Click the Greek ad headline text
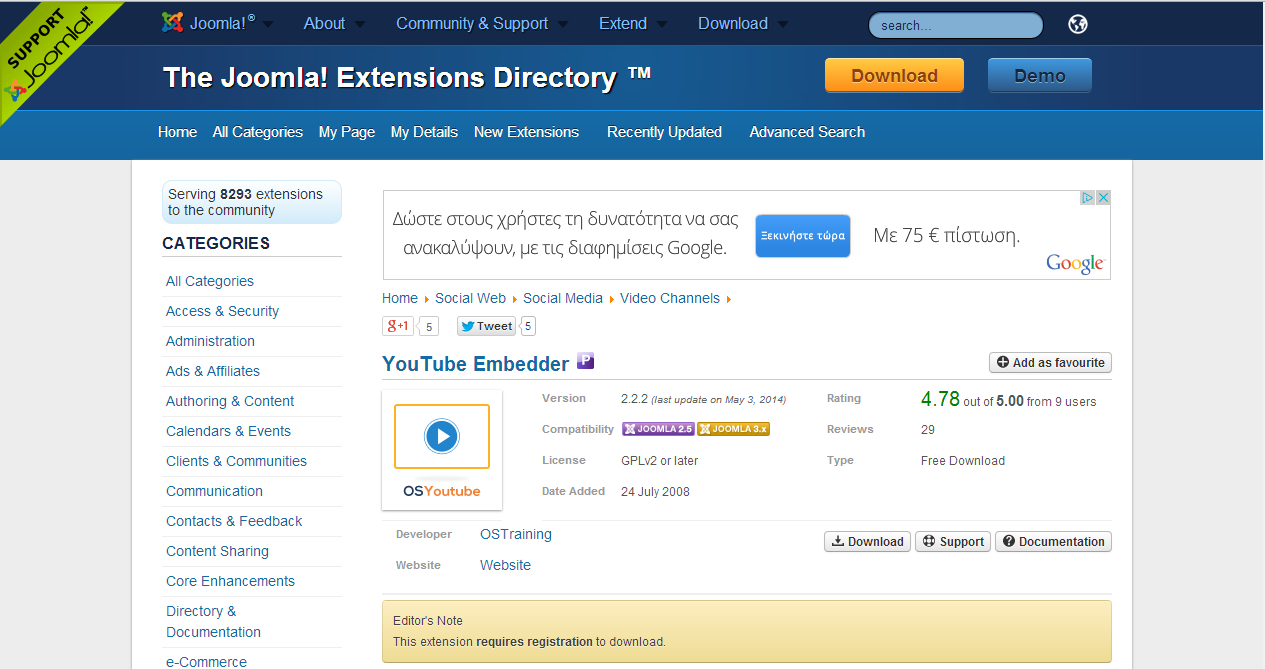 pyautogui.click(x=565, y=234)
